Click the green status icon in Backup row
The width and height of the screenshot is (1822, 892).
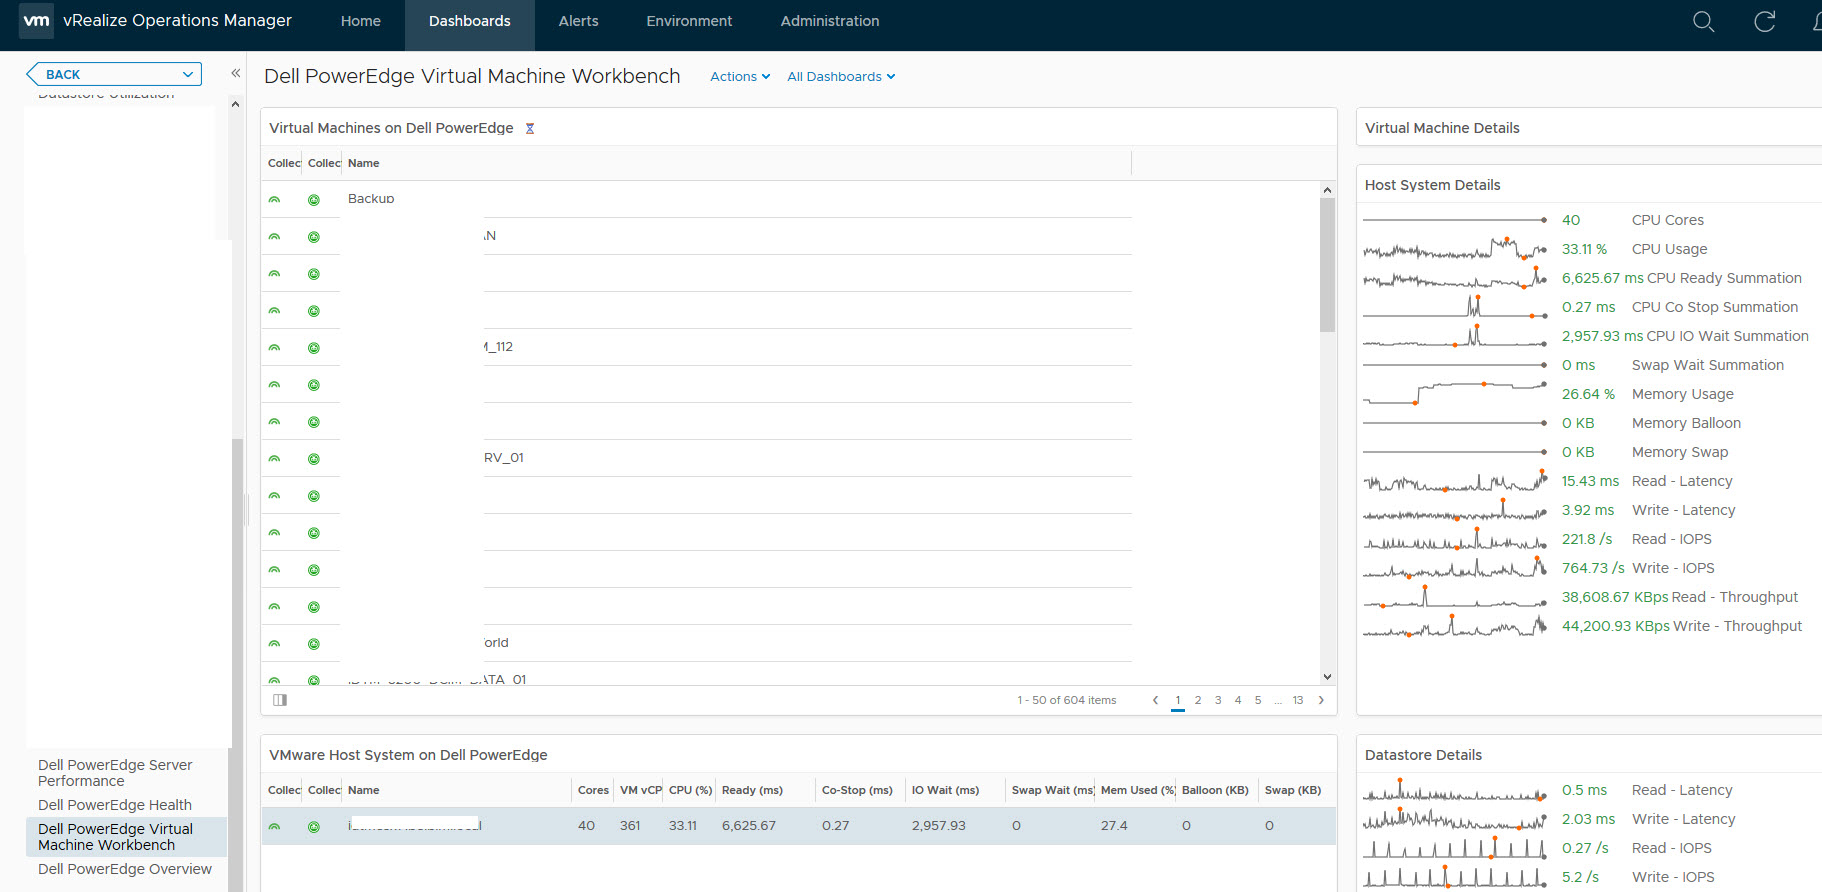point(314,200)
